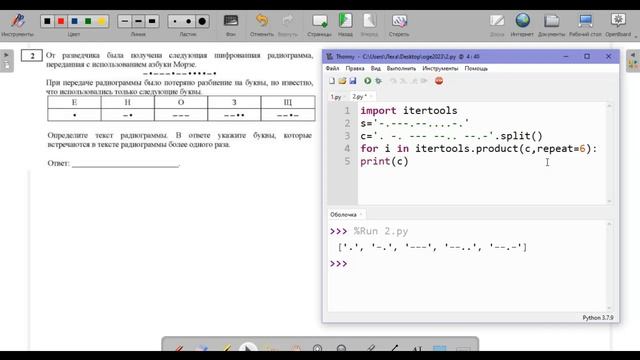640x360 pixels.
Task: Click the Вернуть redo arrow
Action: (288, 24)
